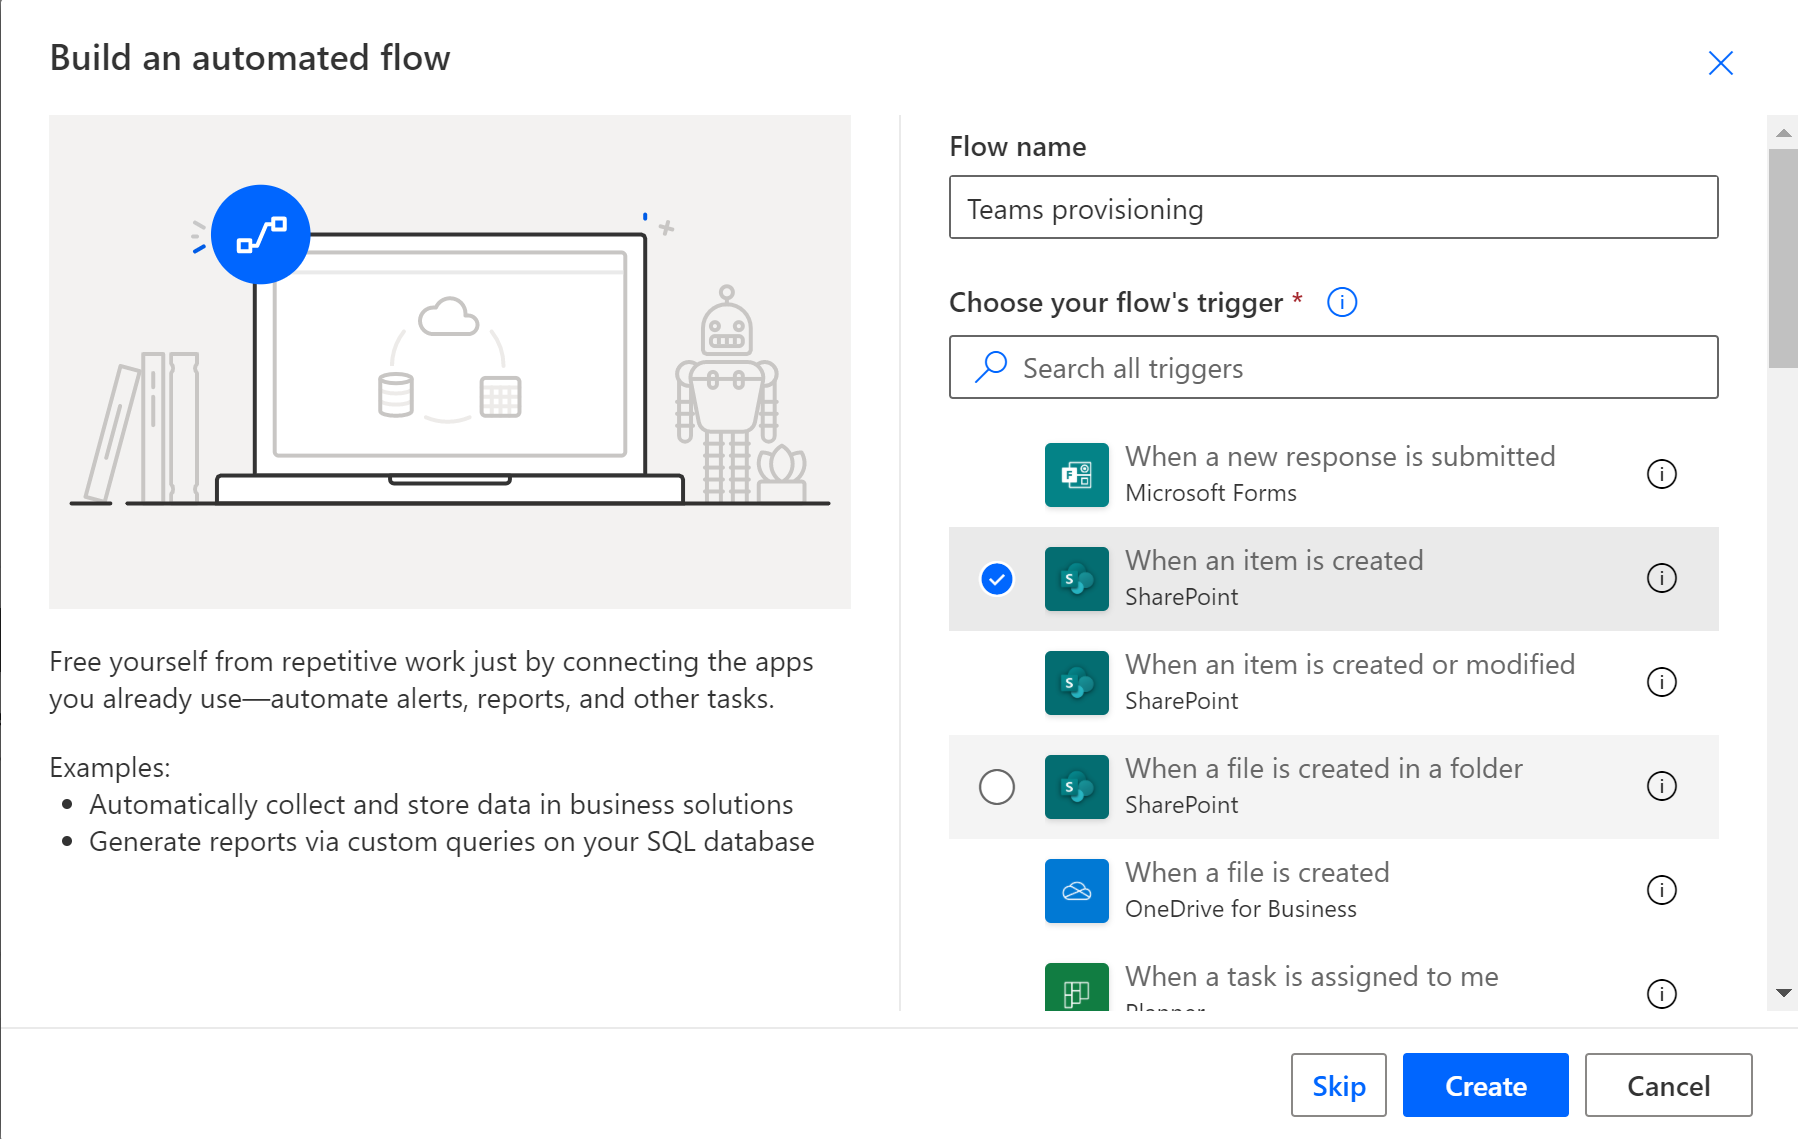The width and height of the screenshot is (1798, 1139).
Task: Click the SharePoint icon for 'When an item is created or modified'
Action: (x=1076, y=683)
